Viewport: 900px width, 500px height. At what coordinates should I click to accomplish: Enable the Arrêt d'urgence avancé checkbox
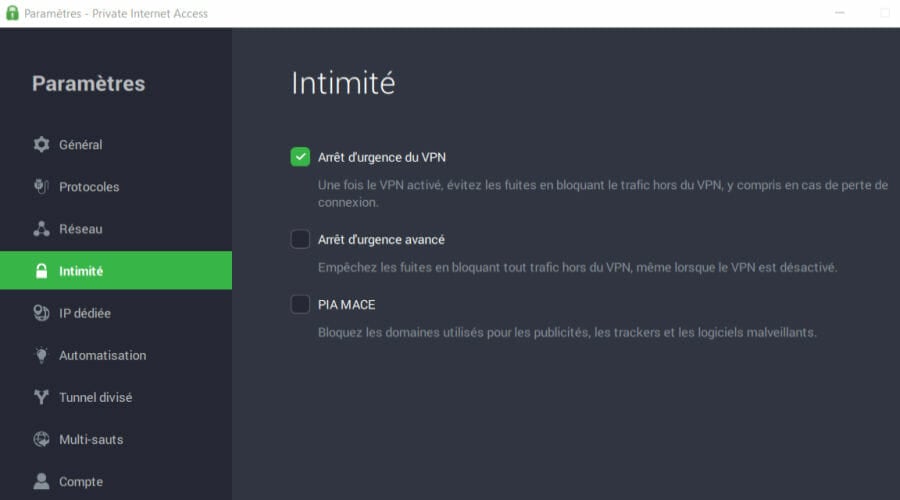click(x=300, y=239)
